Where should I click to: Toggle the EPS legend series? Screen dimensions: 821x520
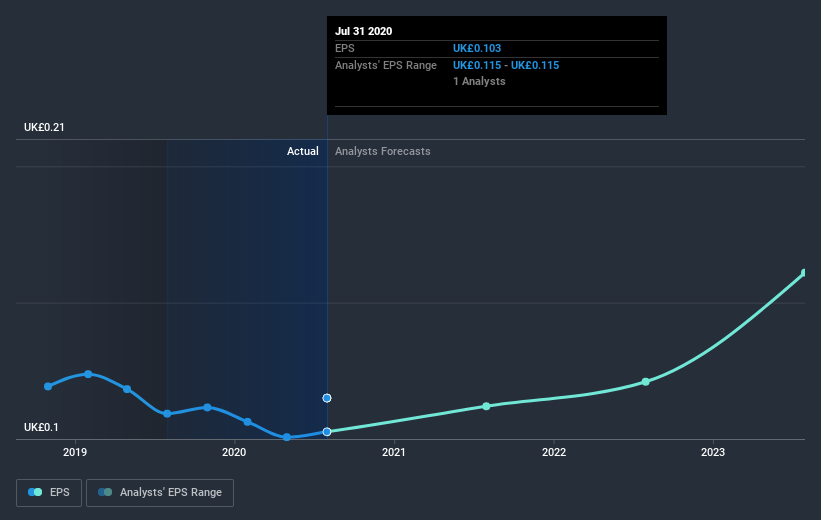(x=49, y=493)
